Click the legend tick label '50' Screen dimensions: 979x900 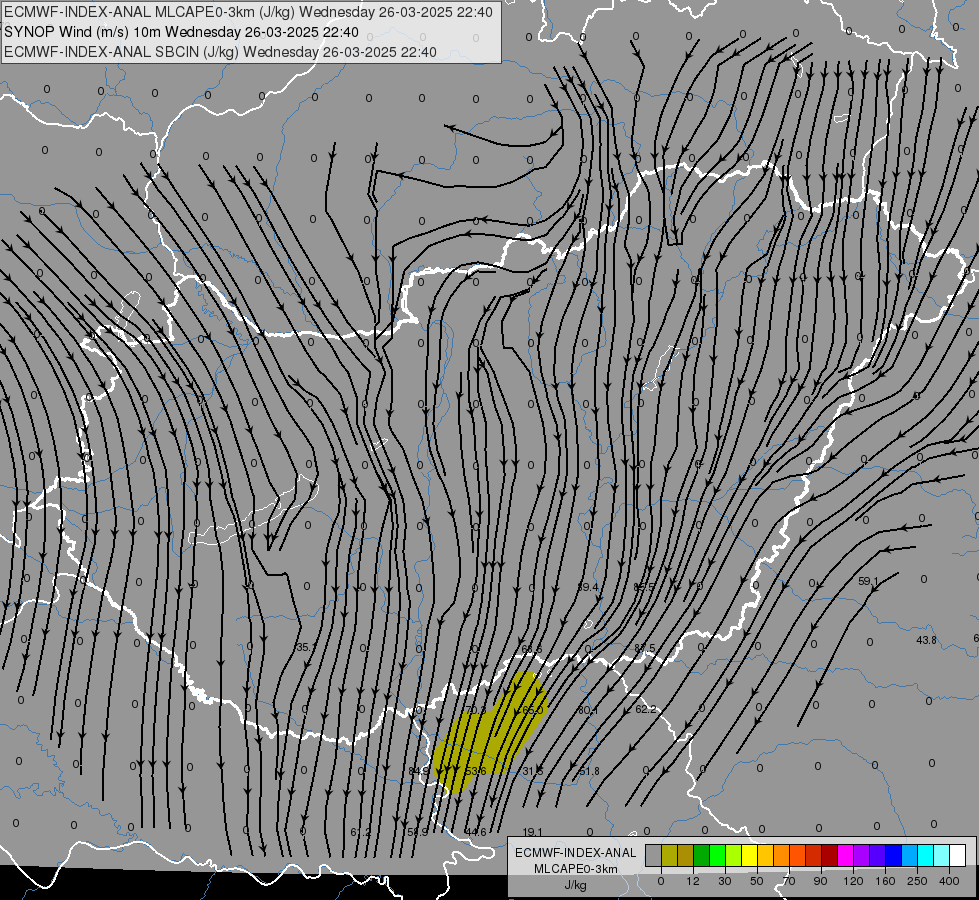coord(757,881)
